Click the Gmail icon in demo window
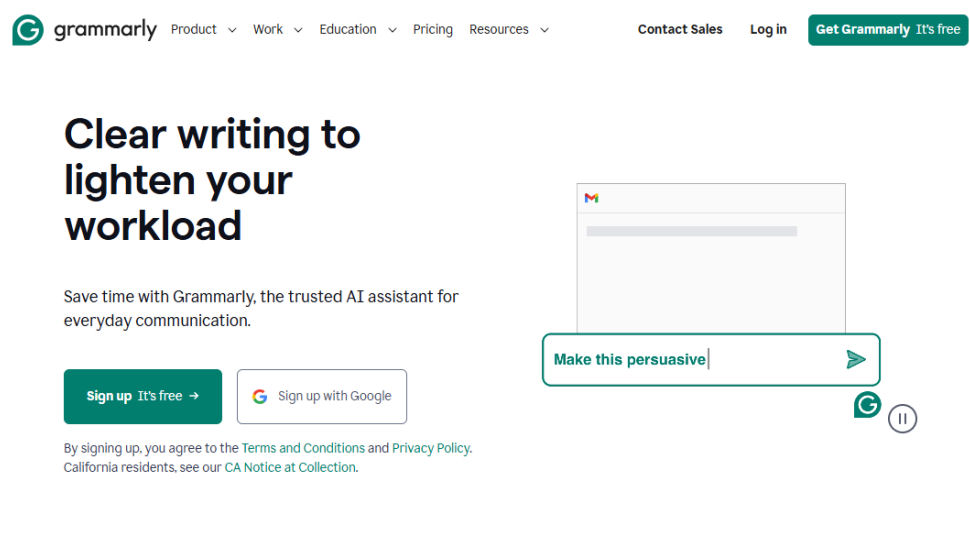 [591, 198]
